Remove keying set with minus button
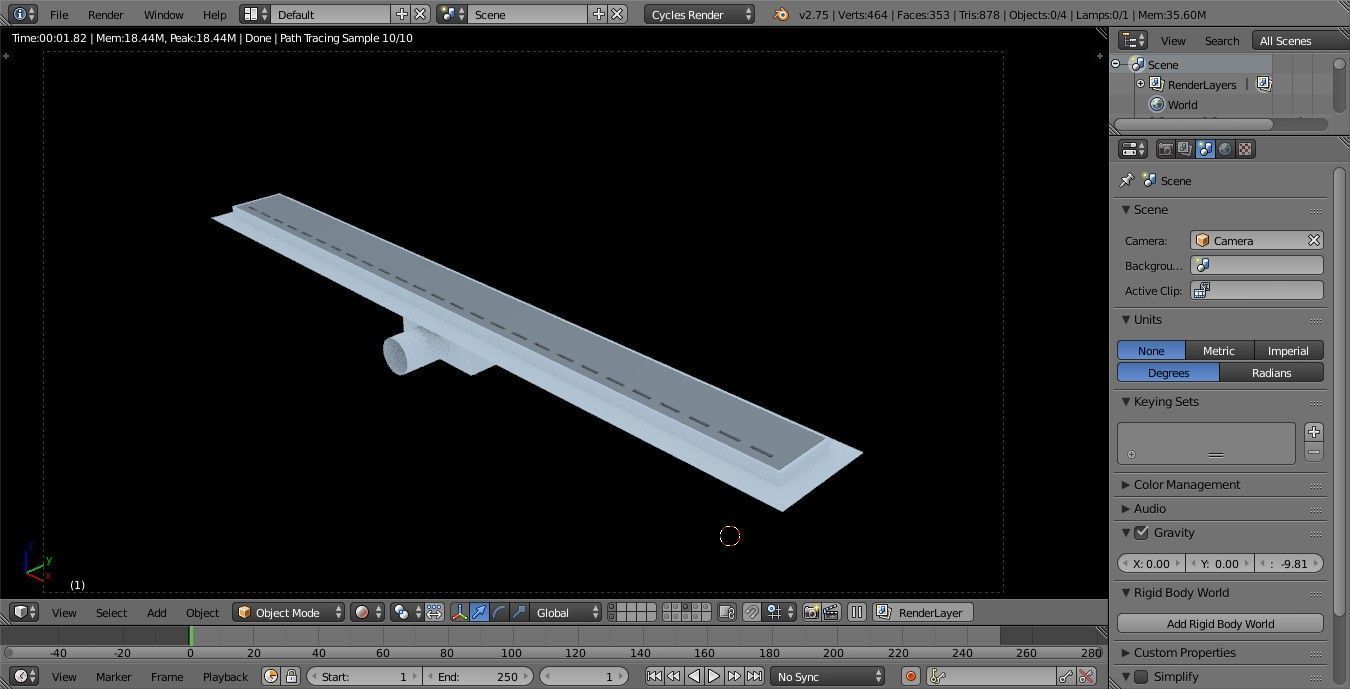 point(1314,453)
